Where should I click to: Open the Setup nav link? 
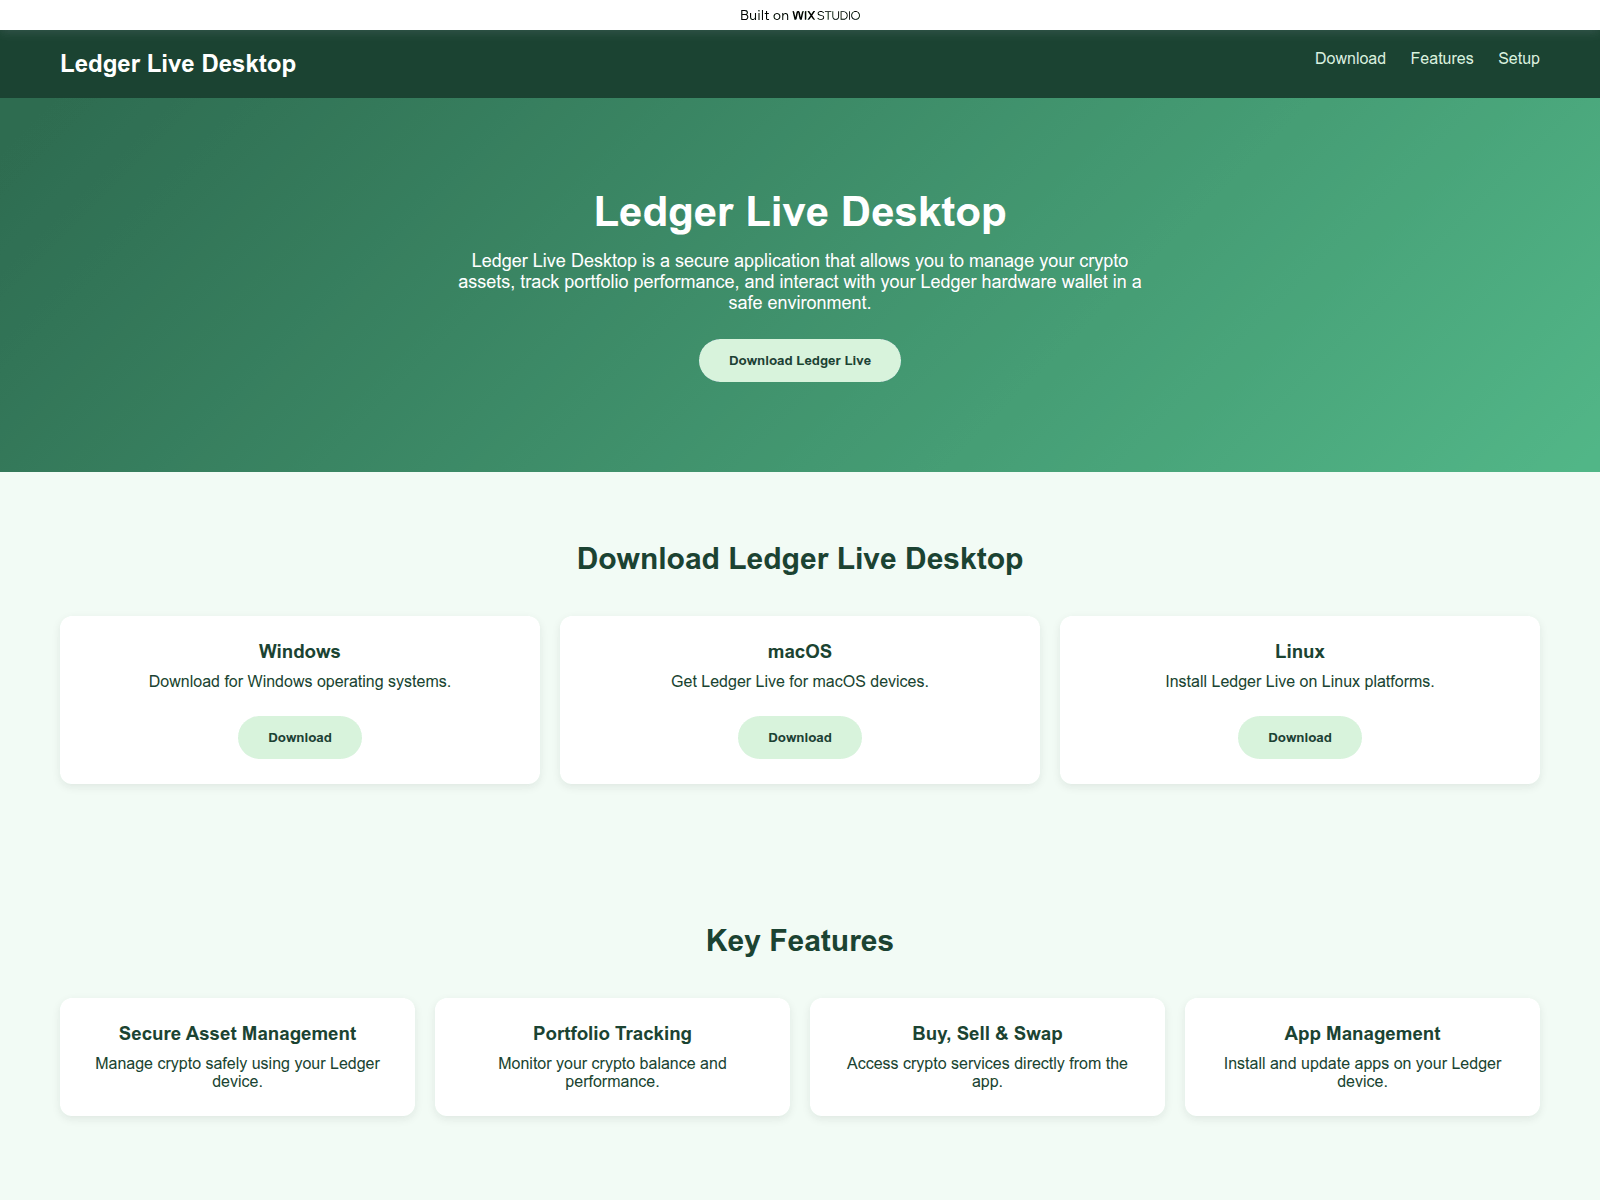(1519, 58)
